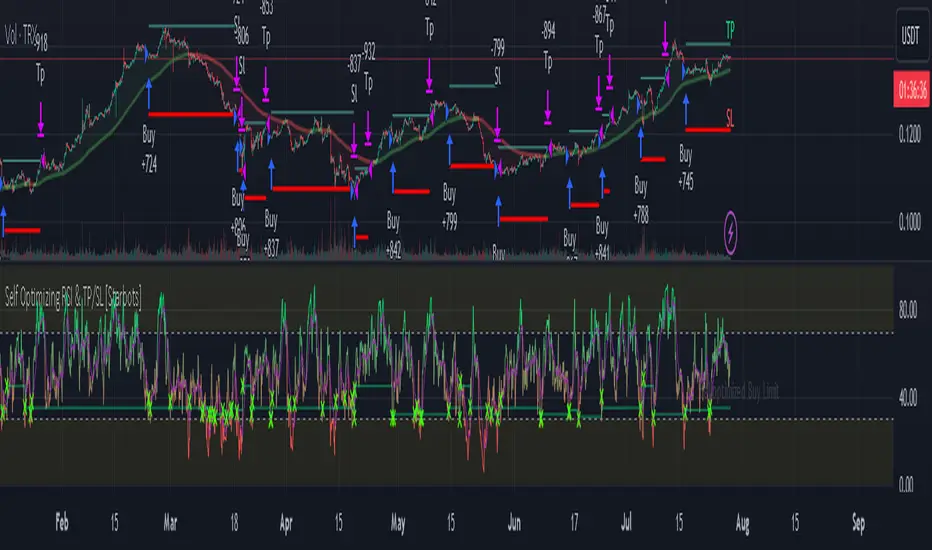Click the -894 Tp exit label
932x550 pixels.
pos(548,46)
